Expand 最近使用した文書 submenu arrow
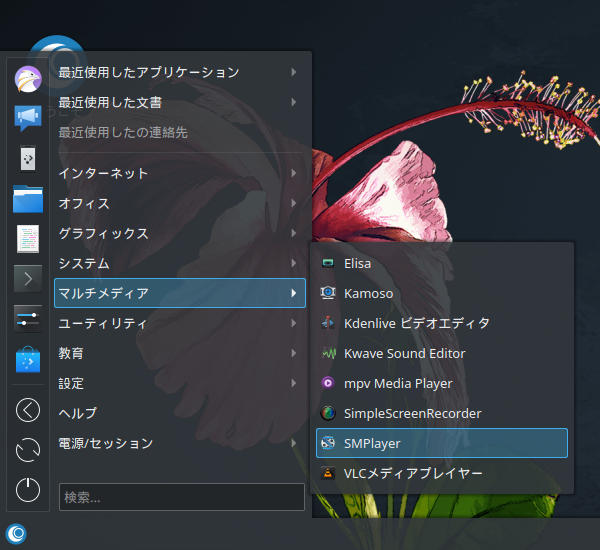 (293, 102)
